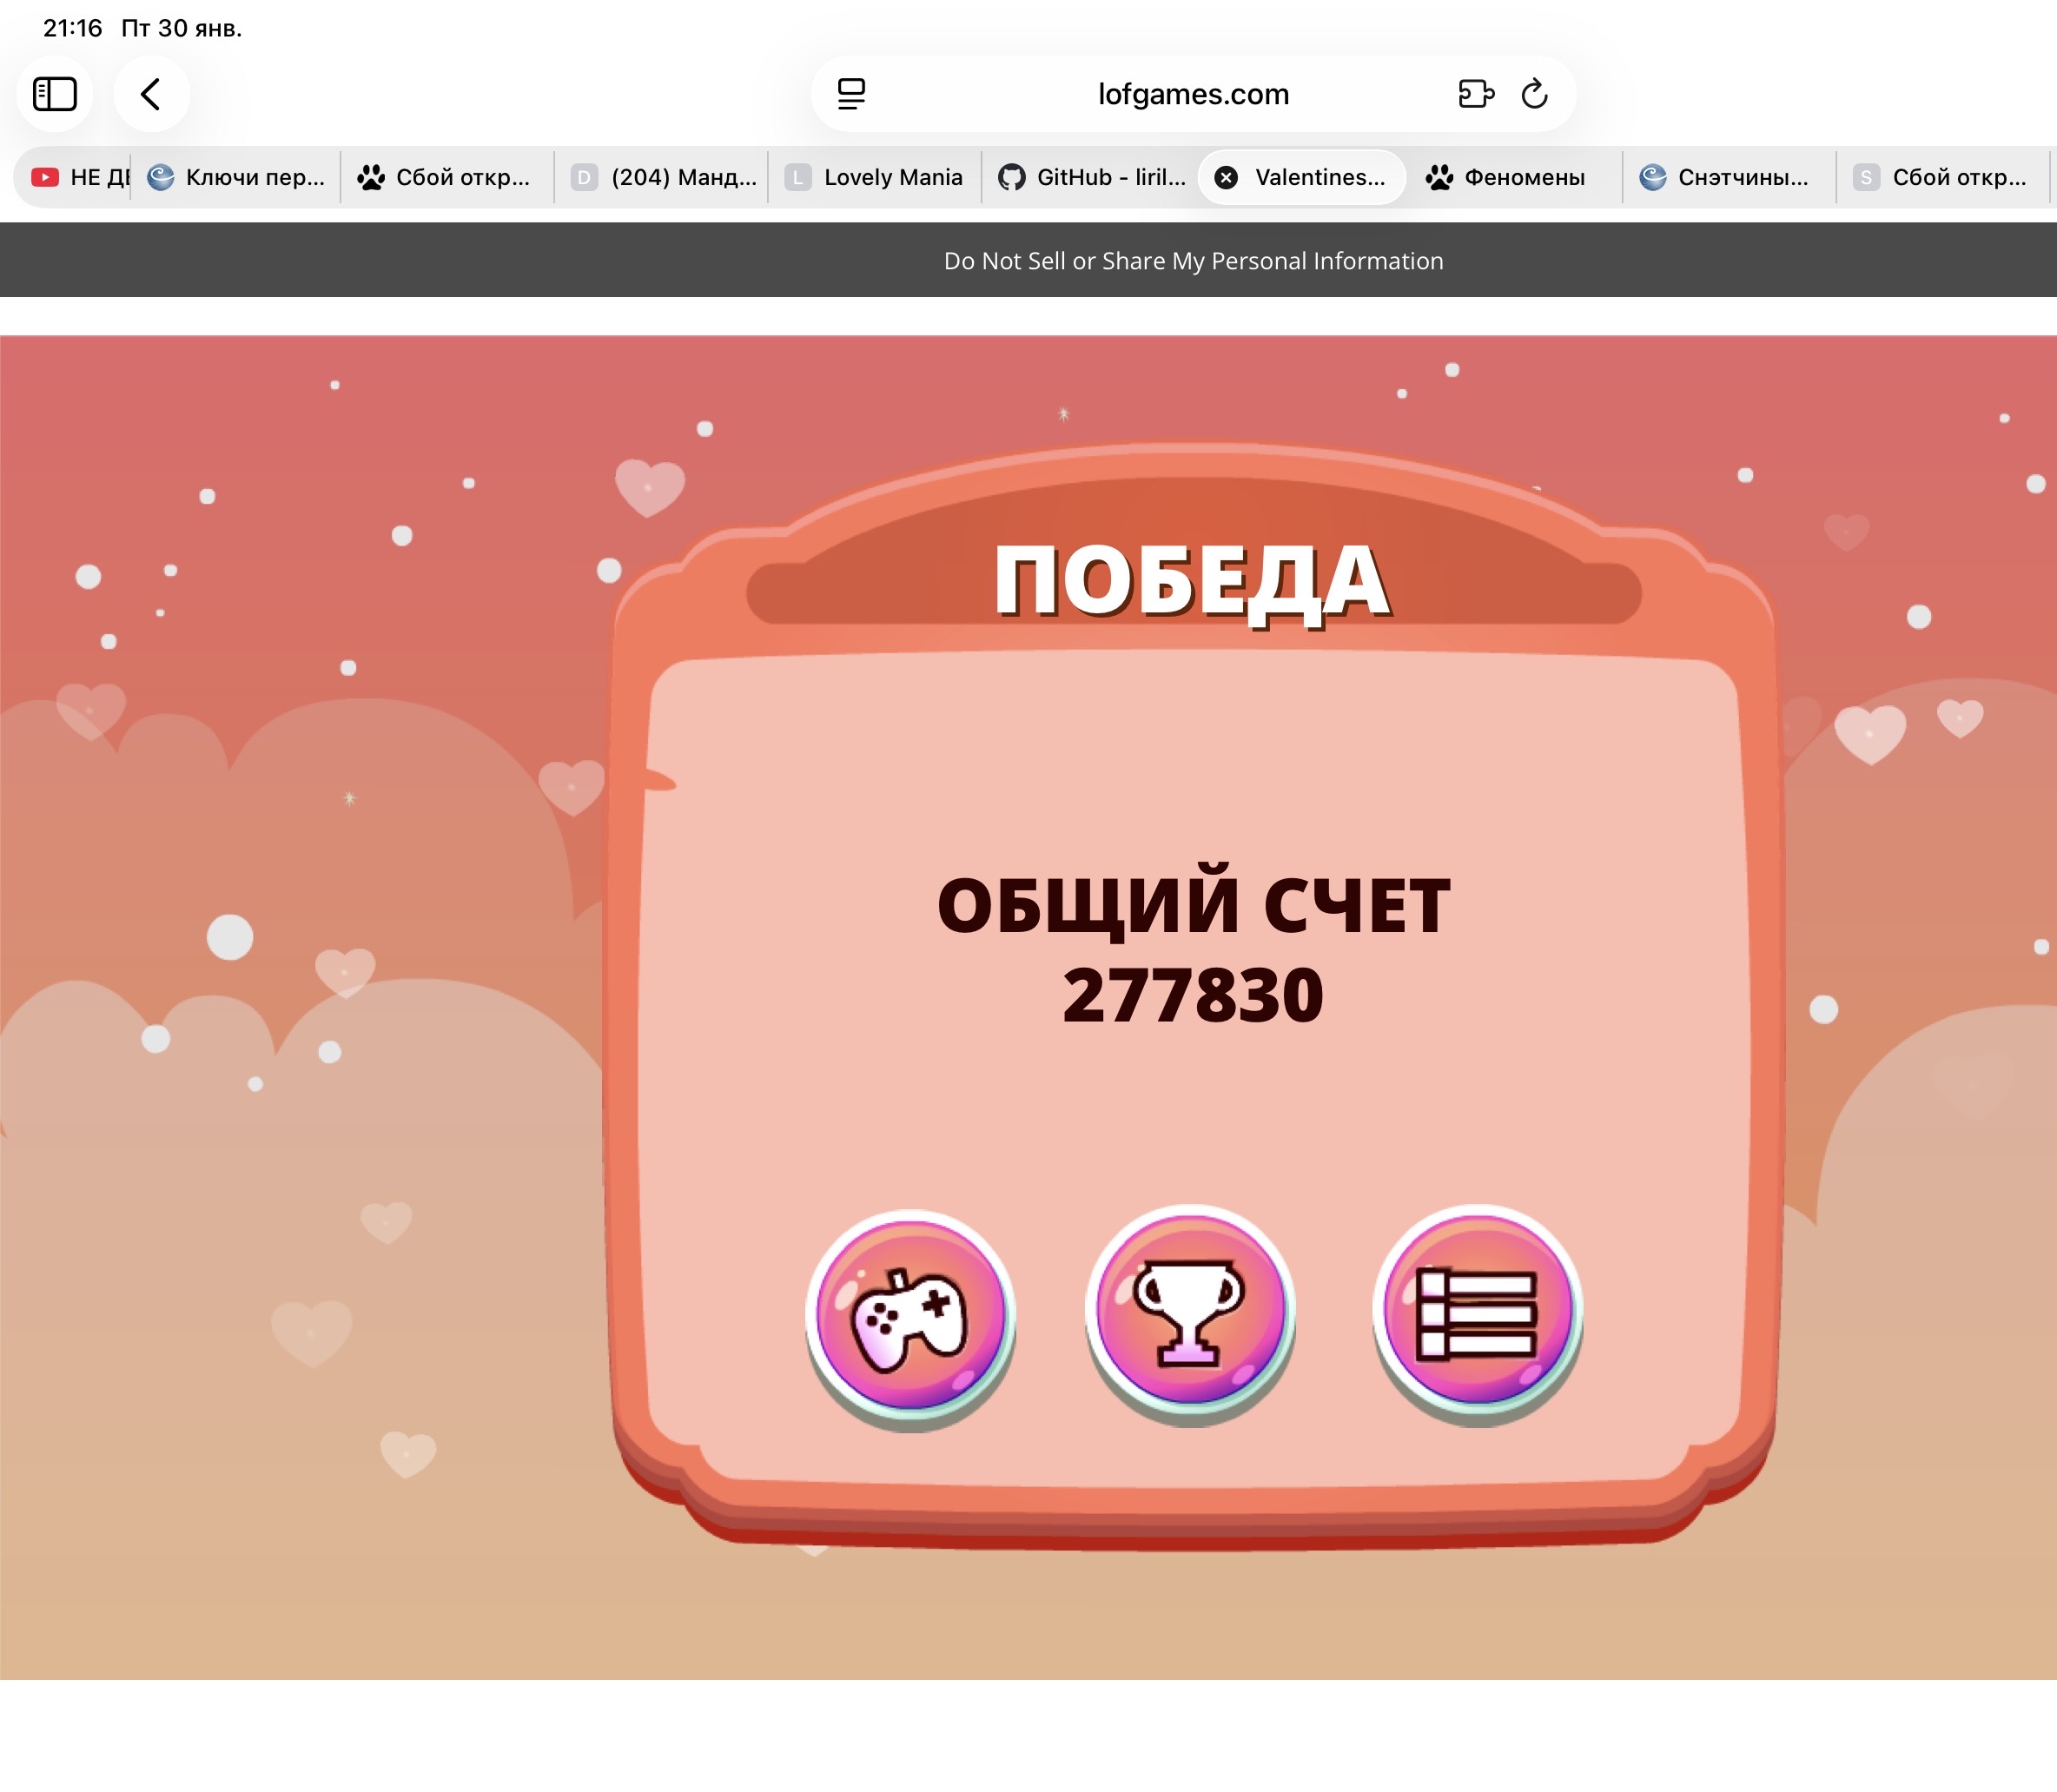
Task: Click the total score 277830 text
Action: (x=1192, y=995)
